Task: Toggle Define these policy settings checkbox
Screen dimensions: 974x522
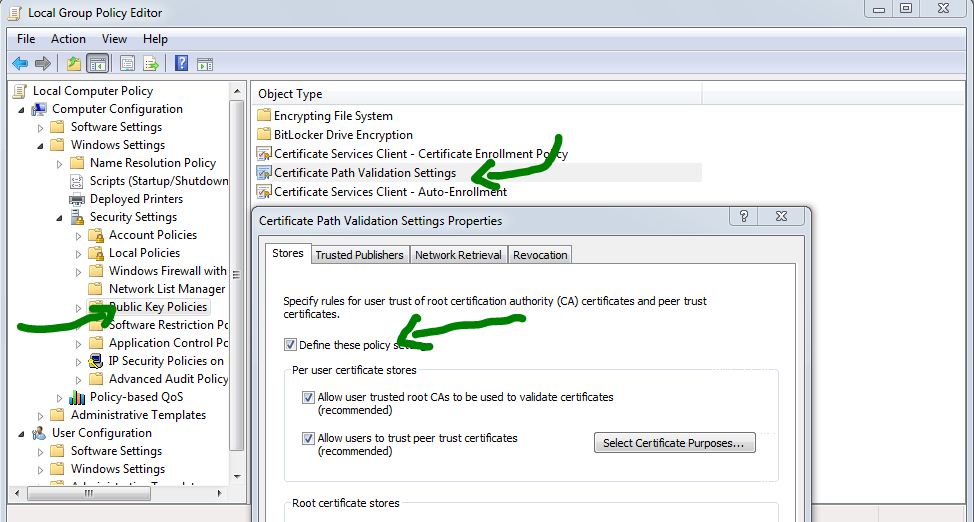Action: pyautogui.click(x=290, y=345)
